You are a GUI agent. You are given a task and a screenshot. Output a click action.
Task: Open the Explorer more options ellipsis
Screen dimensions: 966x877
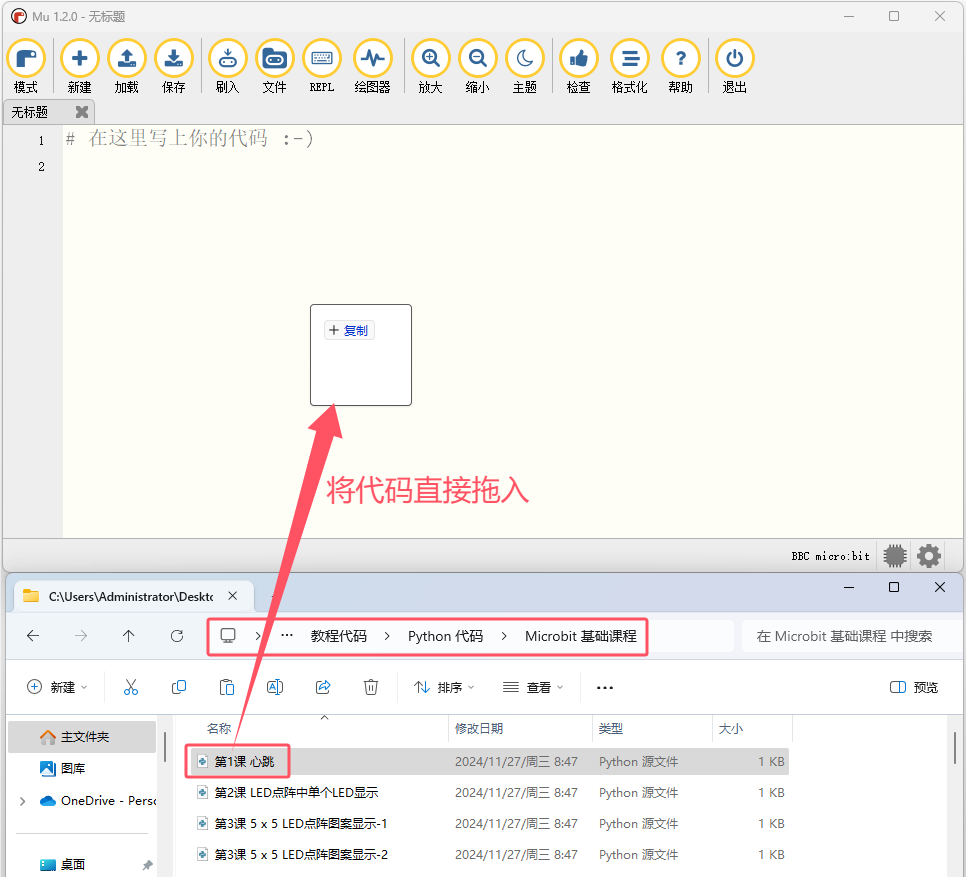(x=605, y=687)
